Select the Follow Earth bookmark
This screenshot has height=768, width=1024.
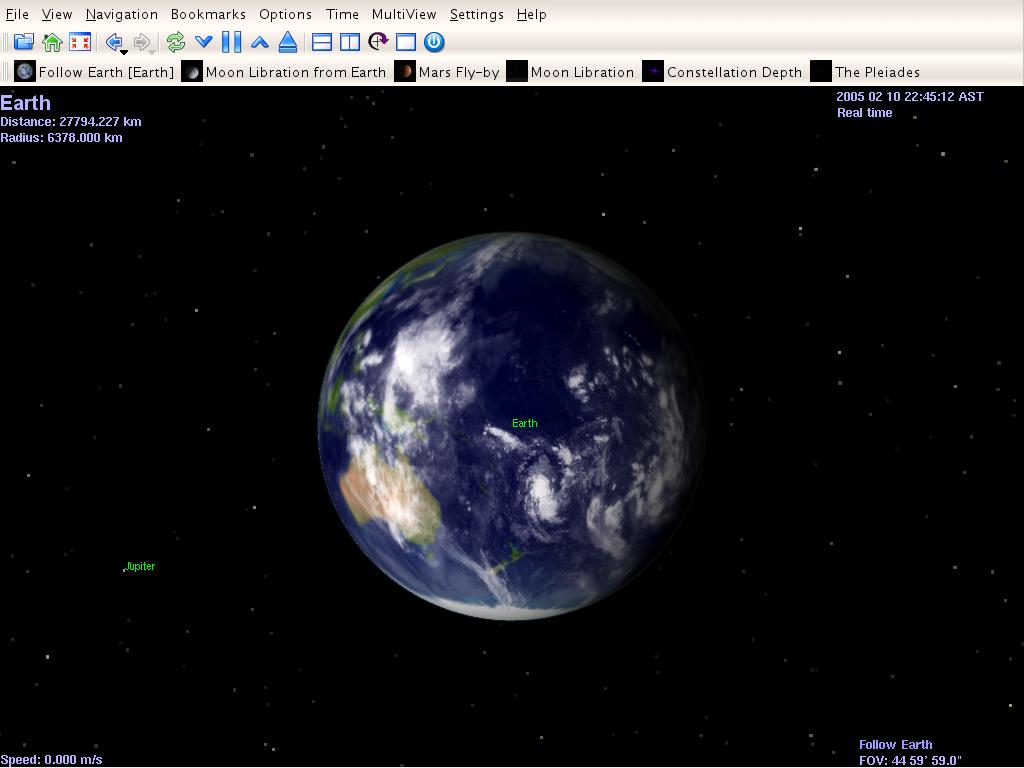[95, 72]
